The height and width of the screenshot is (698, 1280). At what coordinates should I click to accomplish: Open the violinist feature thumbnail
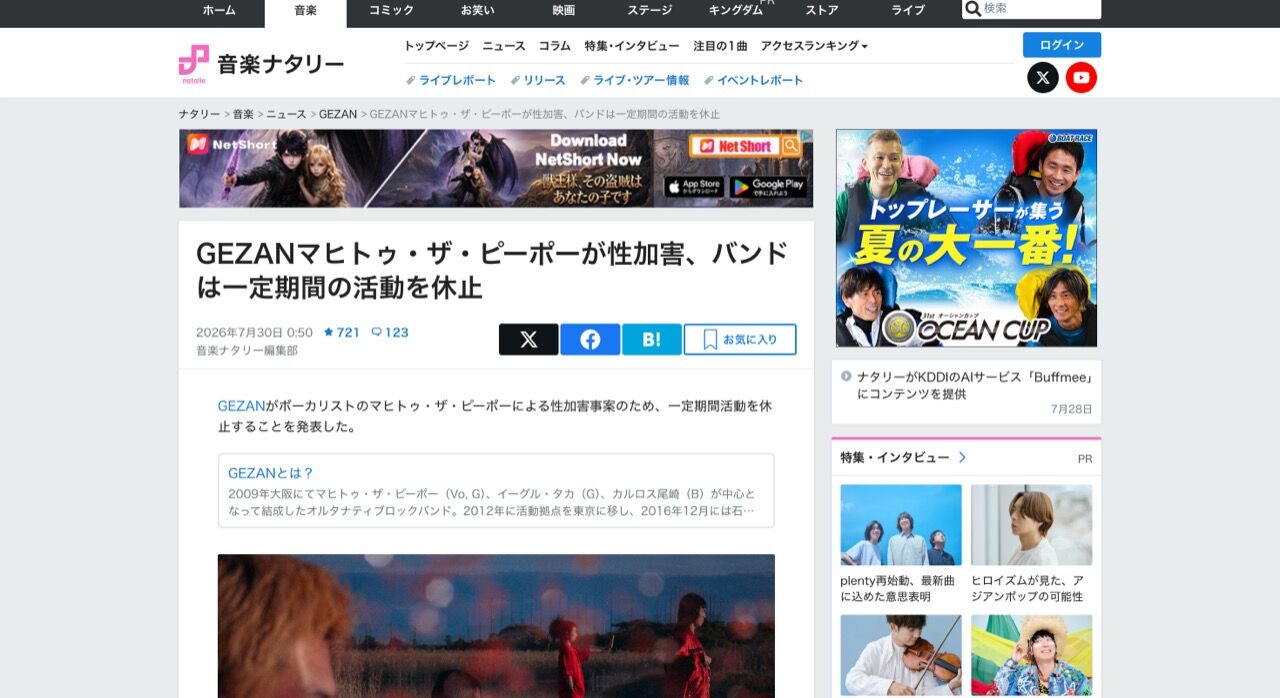point(901,655)
